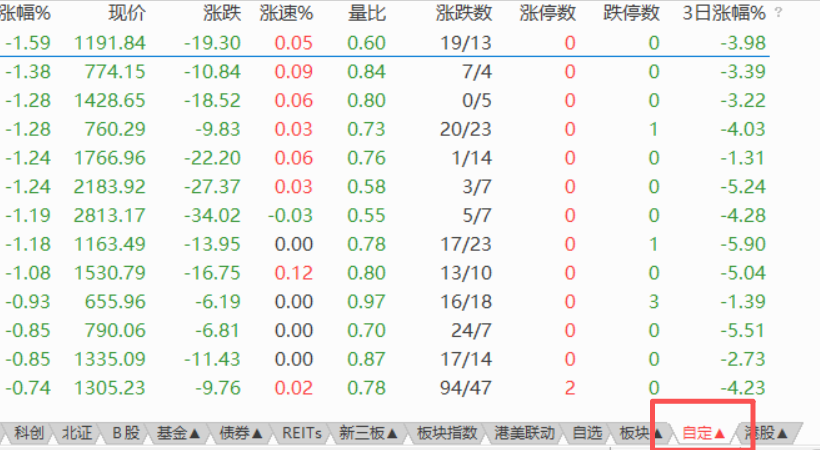This screenshot has height=450, width=820.
Task: Expand the 板块 tab menu
Action: click(x=641, y=433)
